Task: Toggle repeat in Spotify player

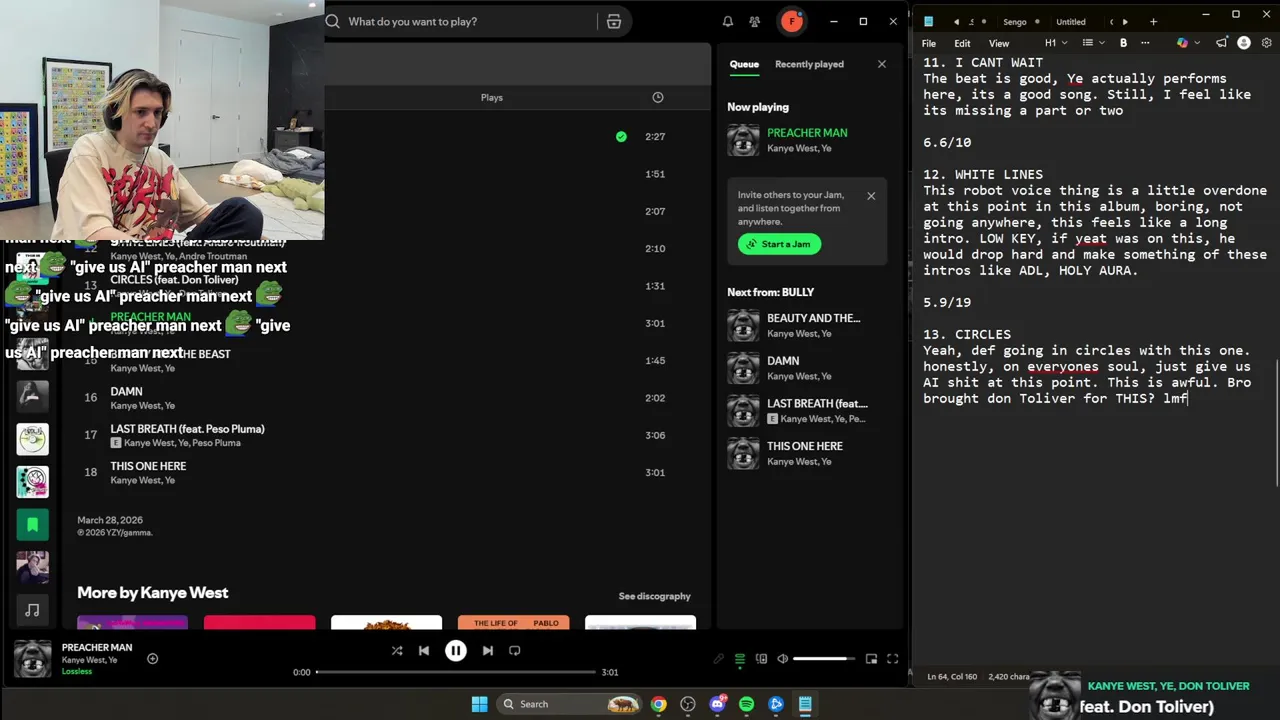Action: click(x=514, y=650)
